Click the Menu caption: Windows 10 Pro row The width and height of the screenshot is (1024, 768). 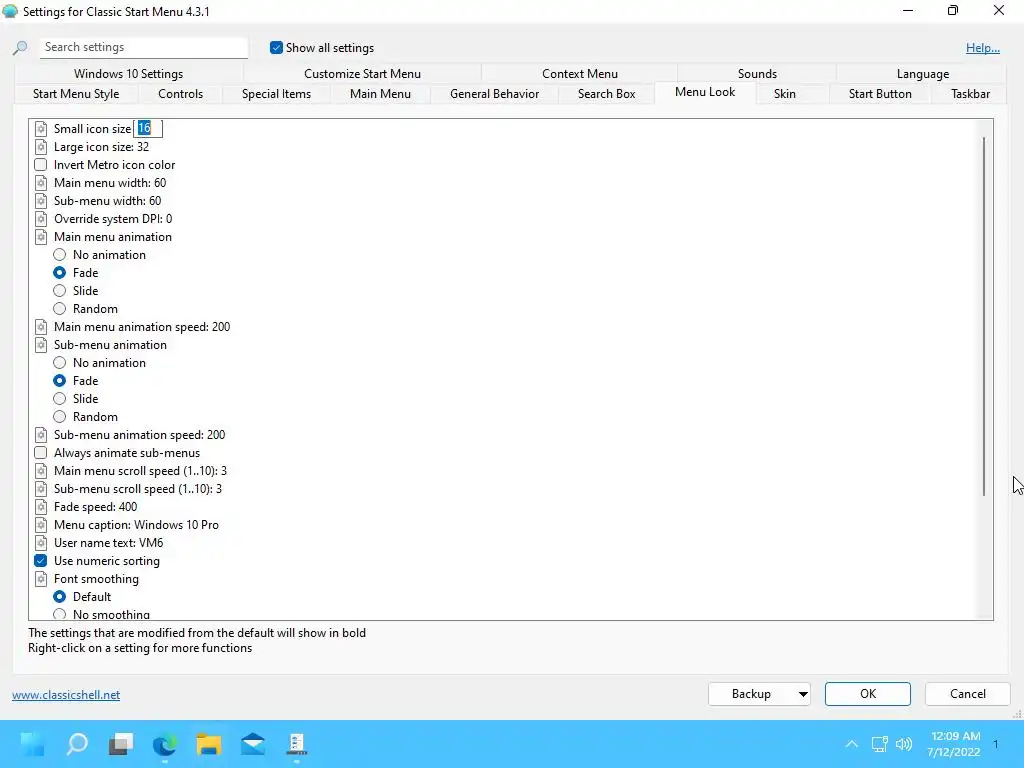[x=136, y=525]
